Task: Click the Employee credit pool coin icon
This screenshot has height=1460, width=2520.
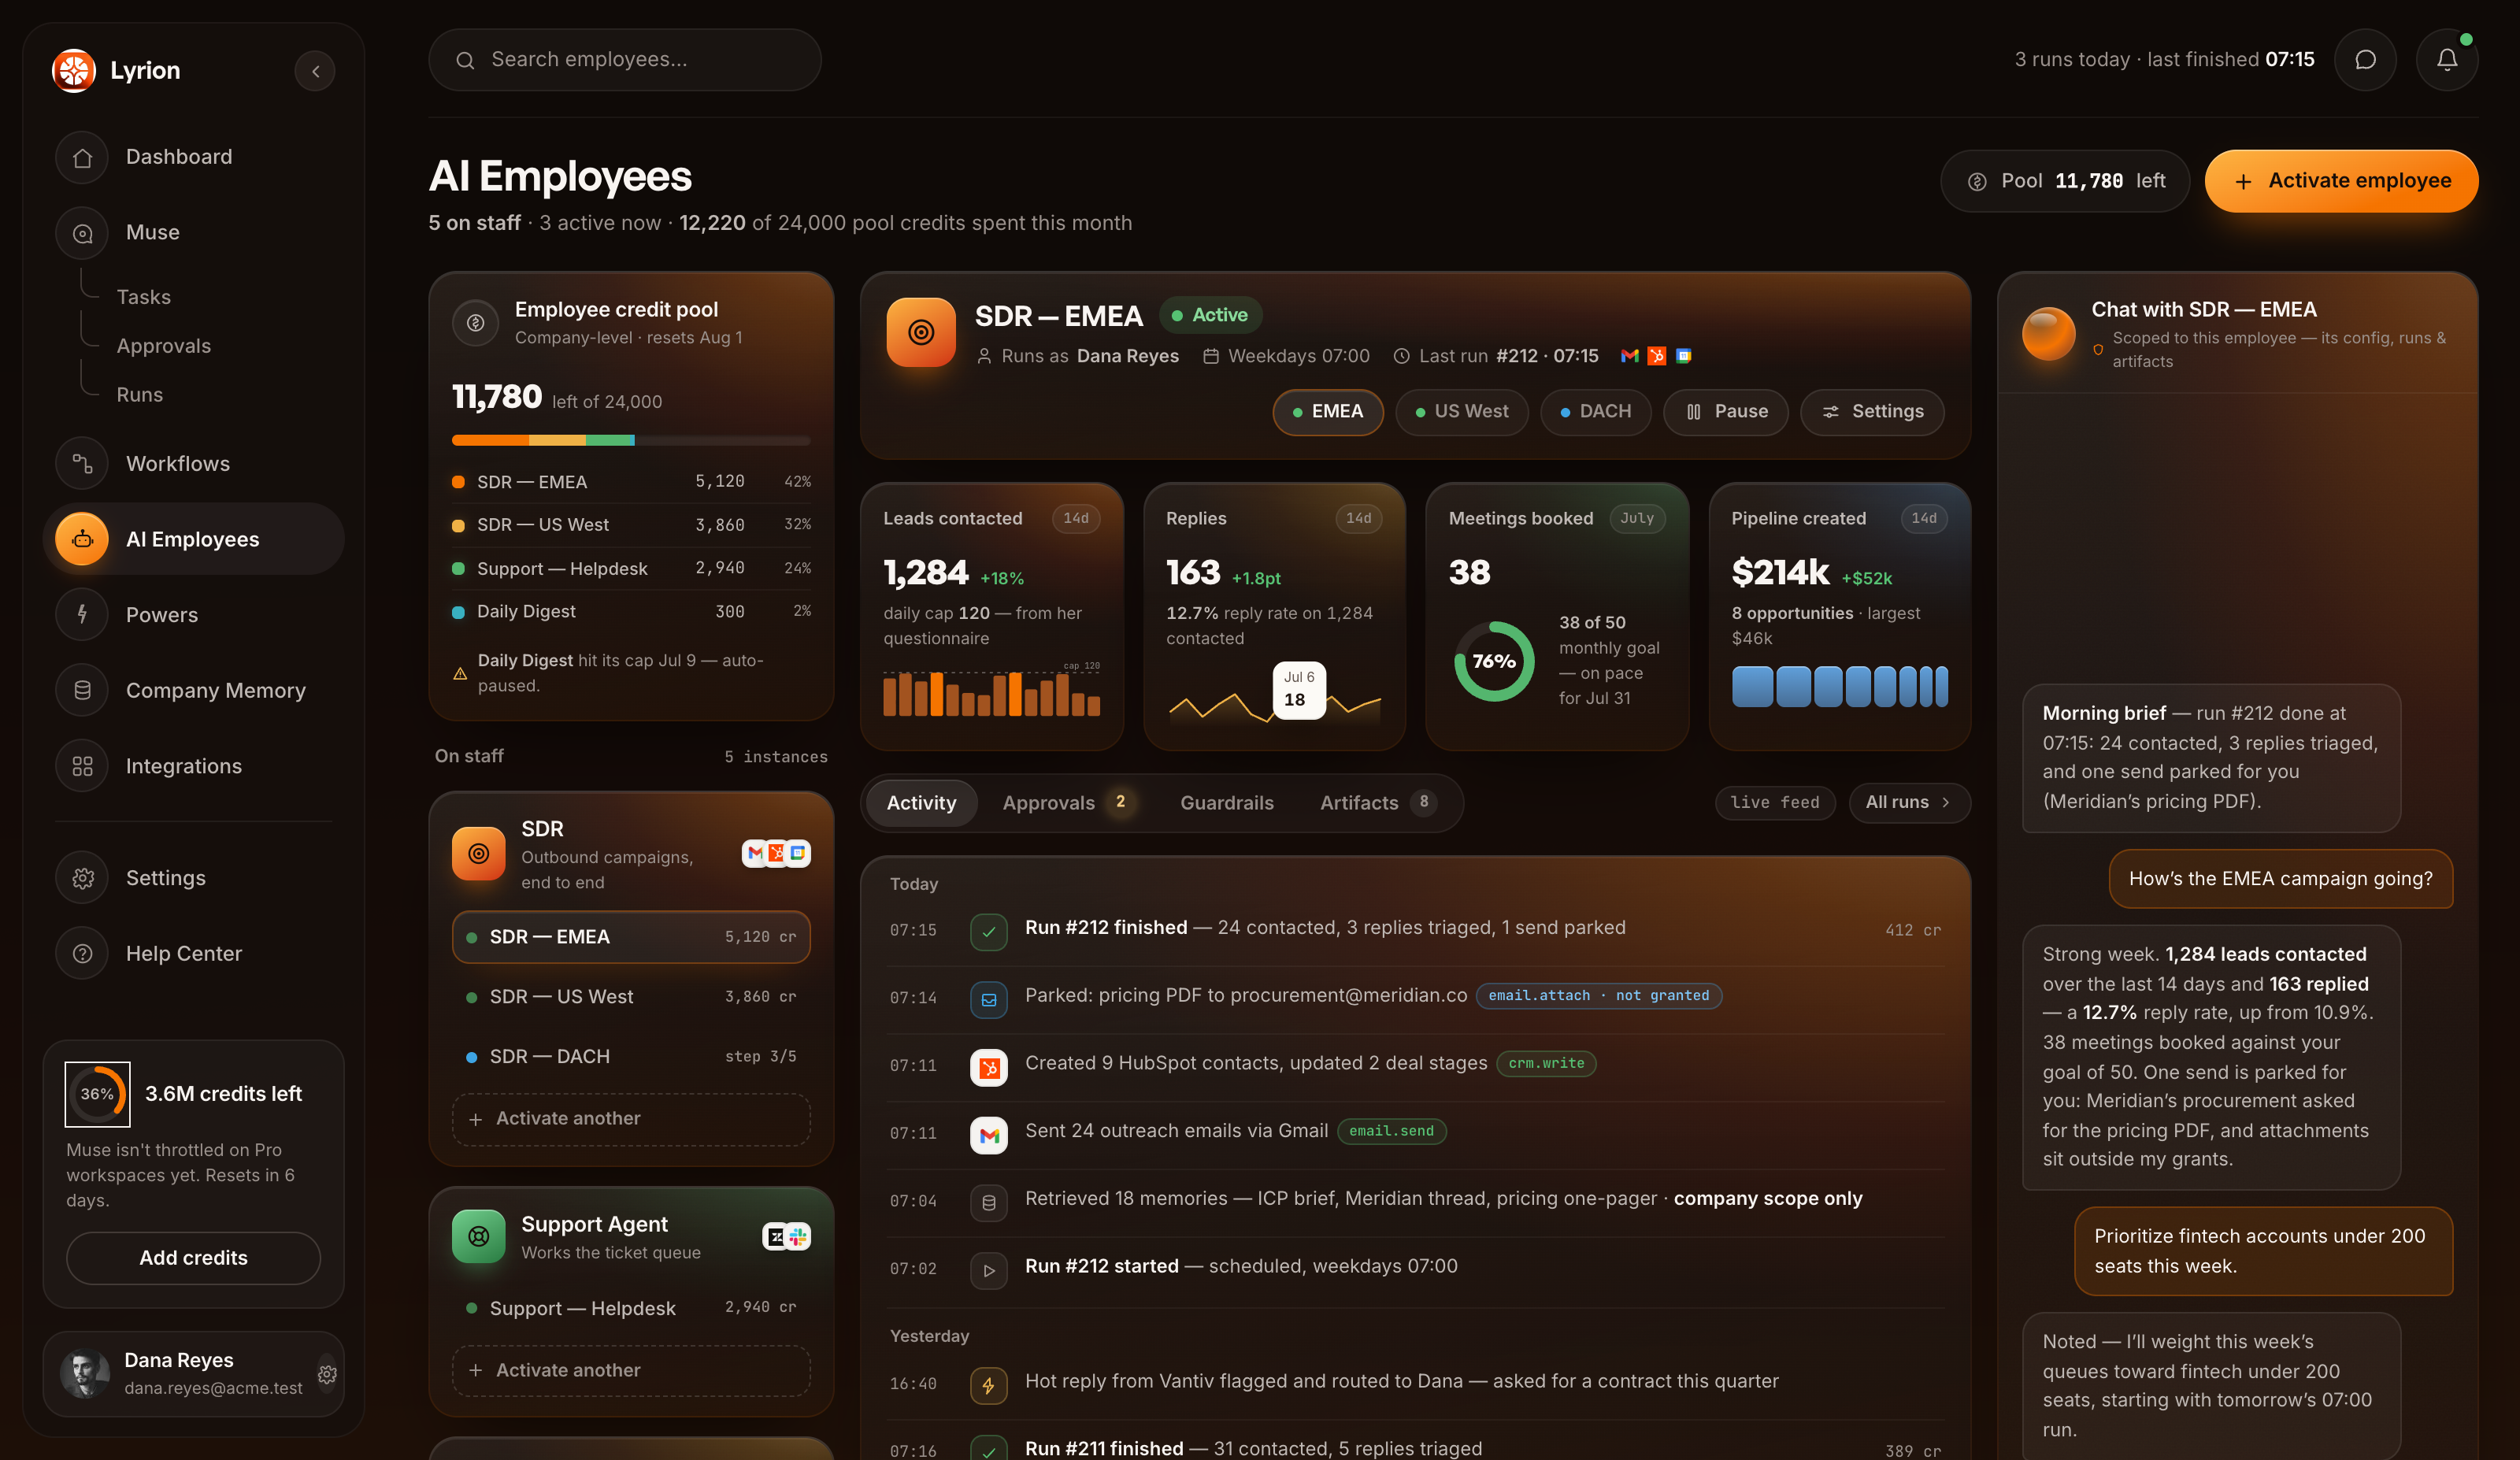Action: coord(476,323)
